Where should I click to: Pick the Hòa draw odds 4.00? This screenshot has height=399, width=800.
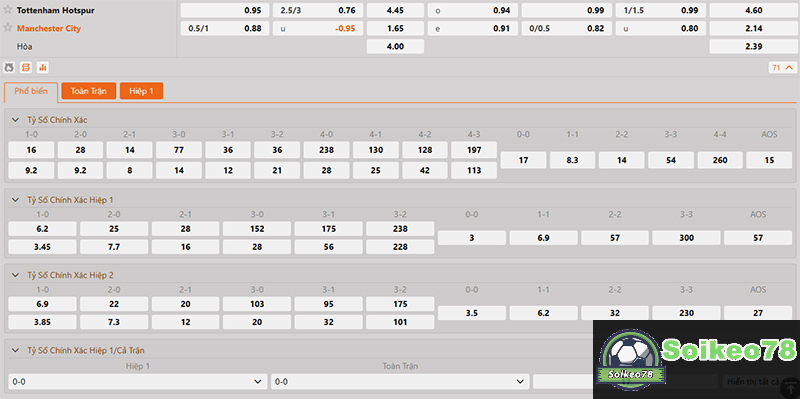[x=395, y=46]
